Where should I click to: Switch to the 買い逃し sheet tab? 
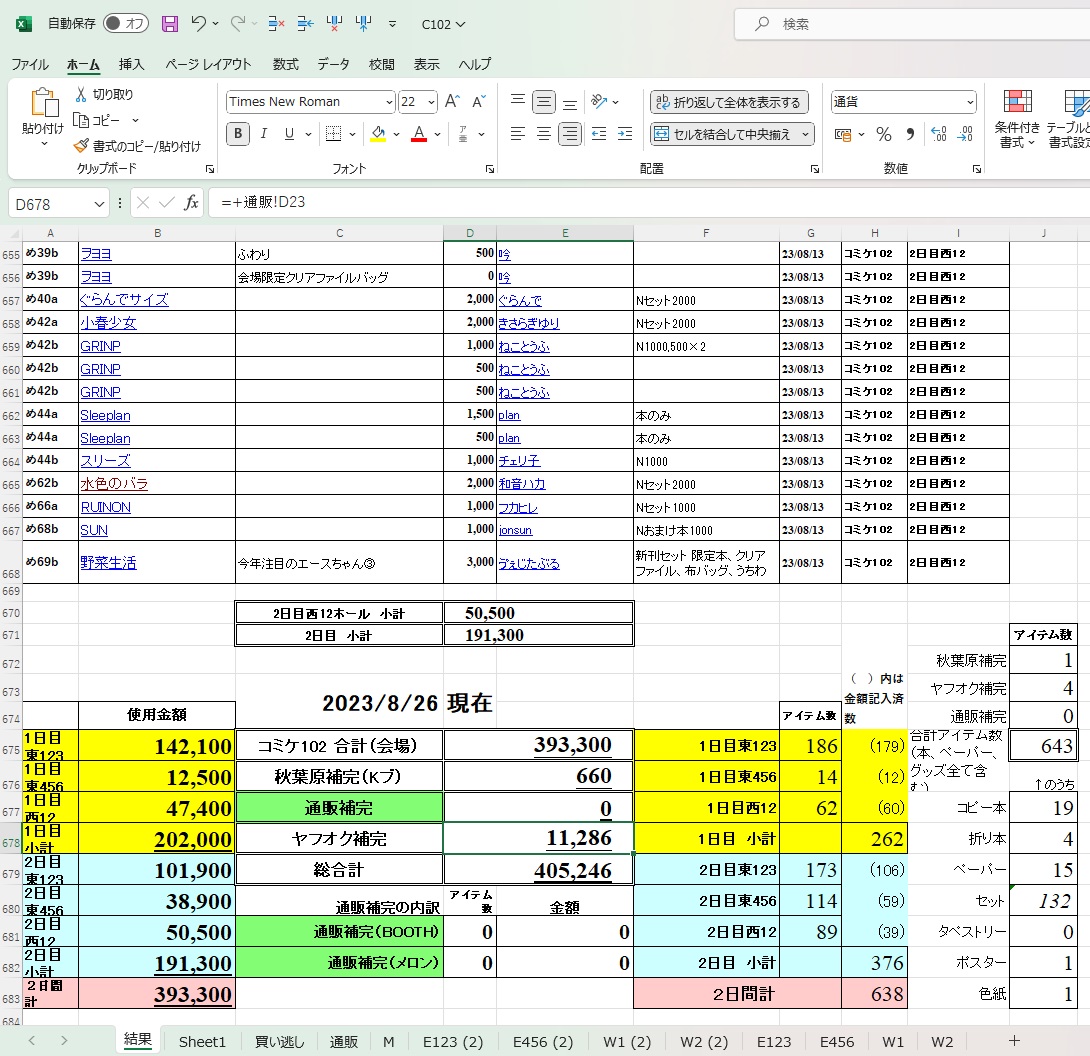[279, 1041]
